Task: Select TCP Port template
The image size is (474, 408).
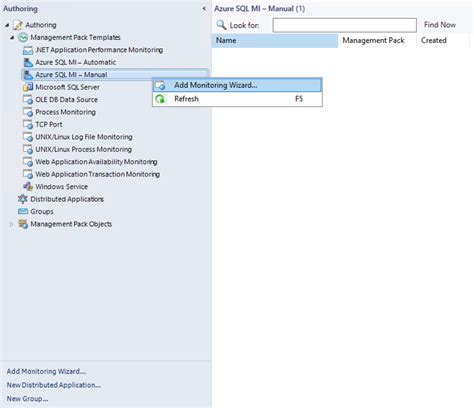Action: 49,125
